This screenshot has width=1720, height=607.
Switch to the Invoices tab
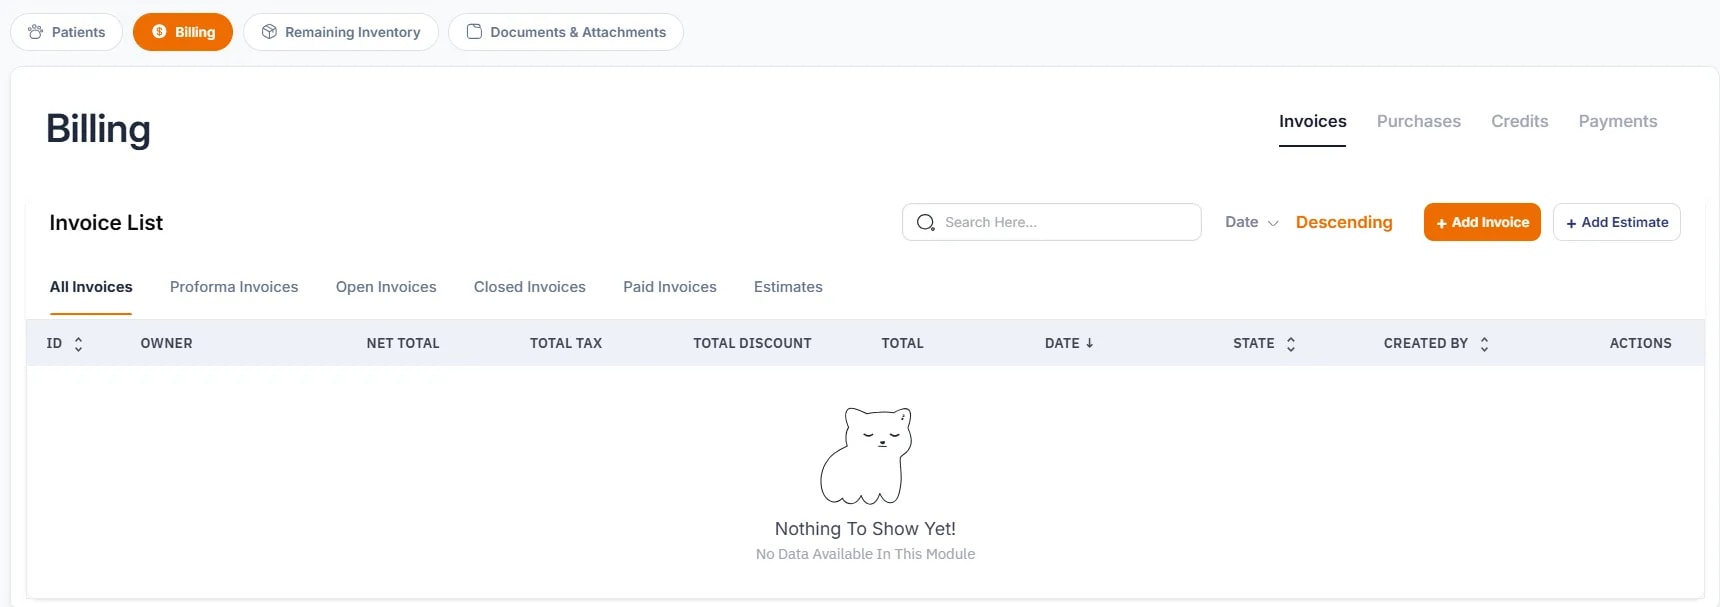[1312, 121]
